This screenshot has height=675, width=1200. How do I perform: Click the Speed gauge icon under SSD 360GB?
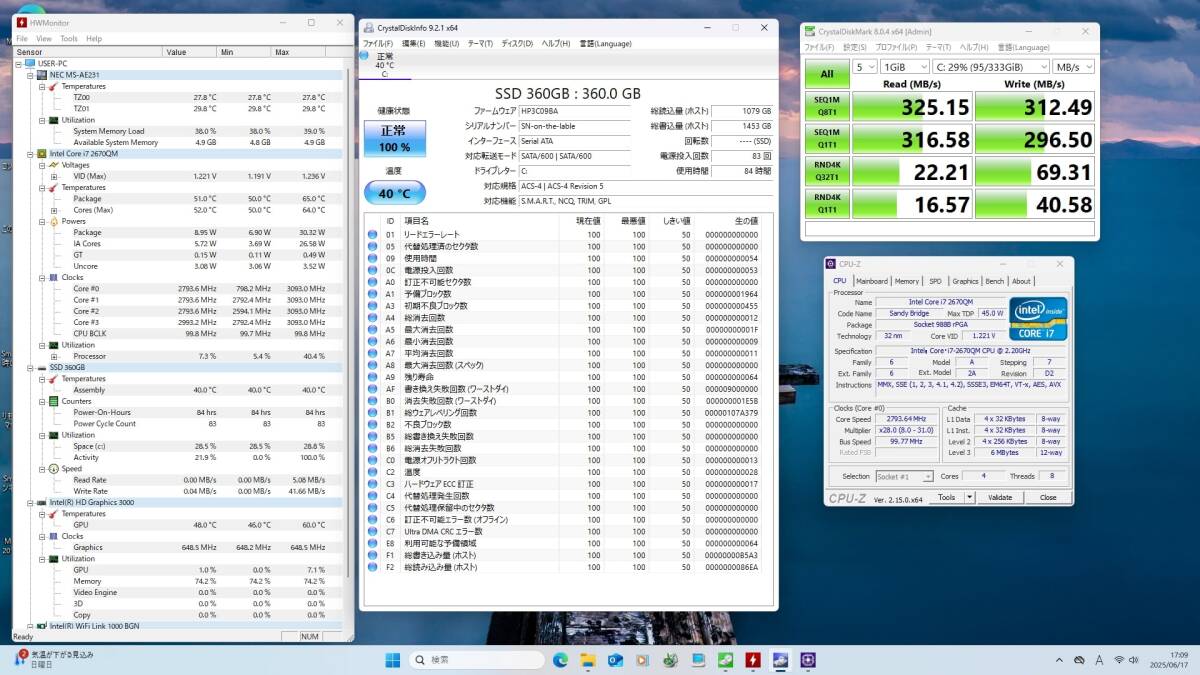tap(54, 469)
